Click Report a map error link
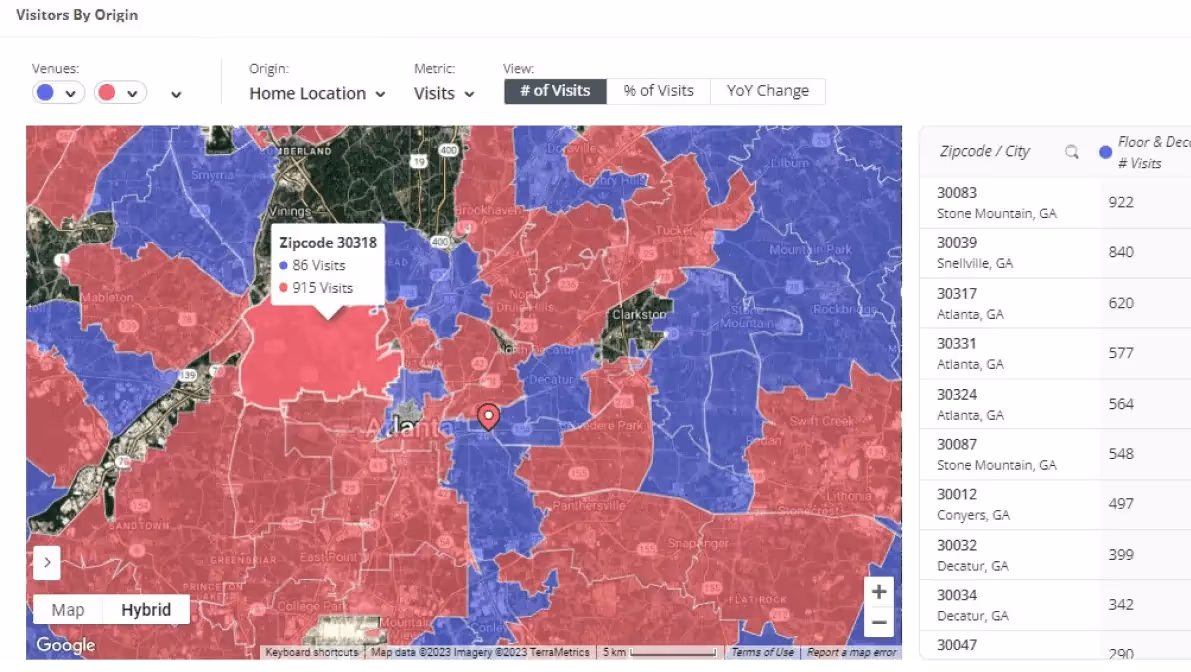Image resolution: width=1191 pixels, height=672 pixels. (851, 652)
